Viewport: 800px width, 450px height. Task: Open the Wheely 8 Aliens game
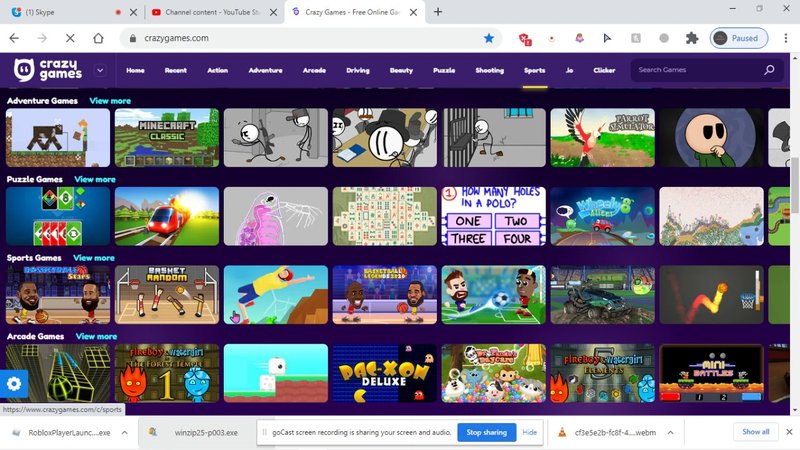pos(603,216)
